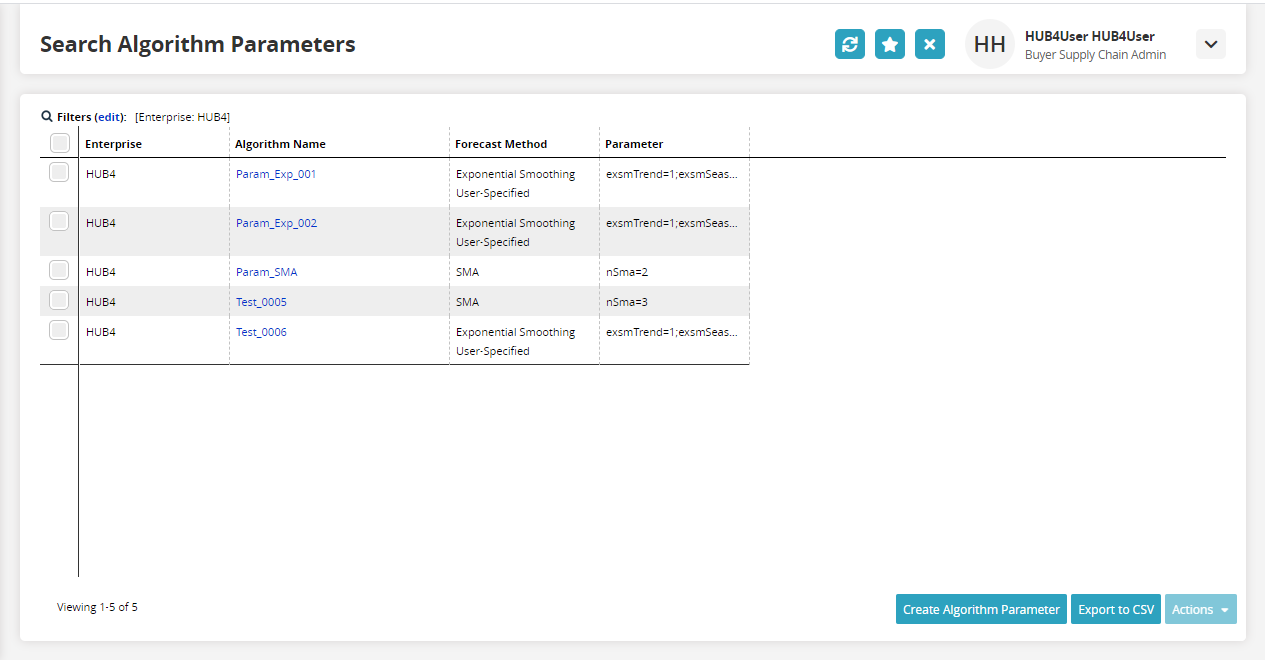Click the refresh icon in header

[x=850, y=44]
